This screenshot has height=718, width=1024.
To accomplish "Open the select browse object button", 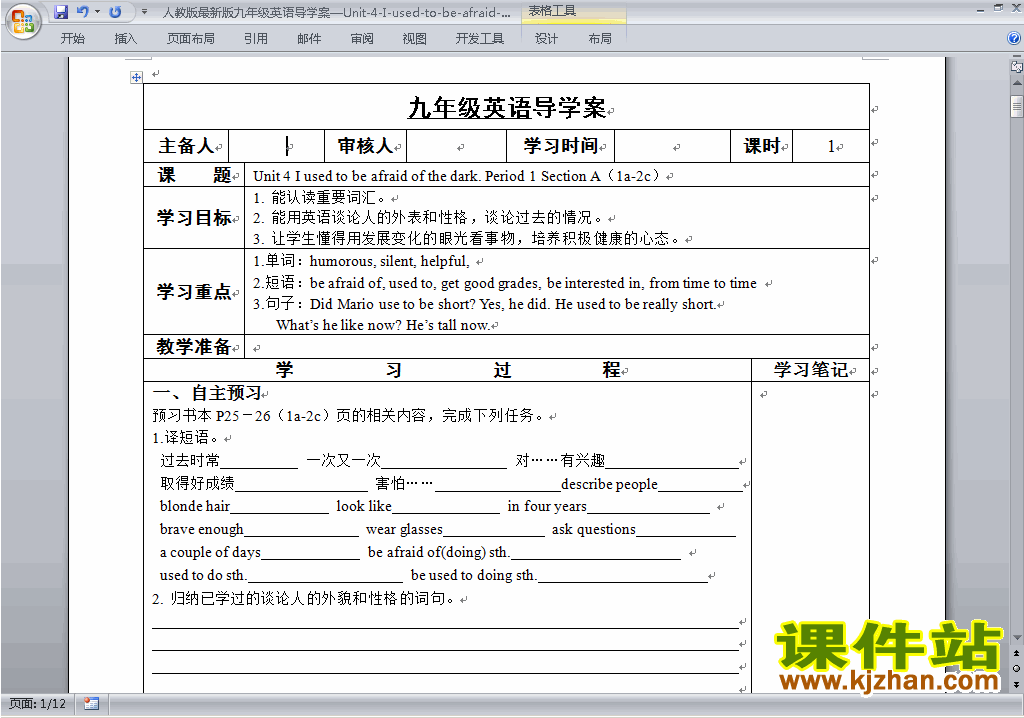I will pyautogui.click(x=1017, y=668).
